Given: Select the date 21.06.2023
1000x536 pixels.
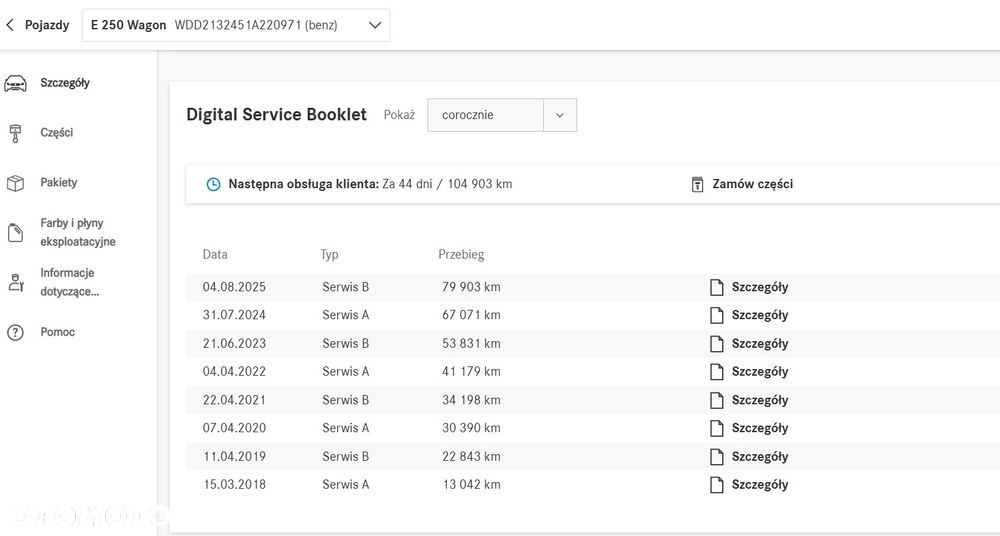Looking at the screenshot, I should (234, 343).
